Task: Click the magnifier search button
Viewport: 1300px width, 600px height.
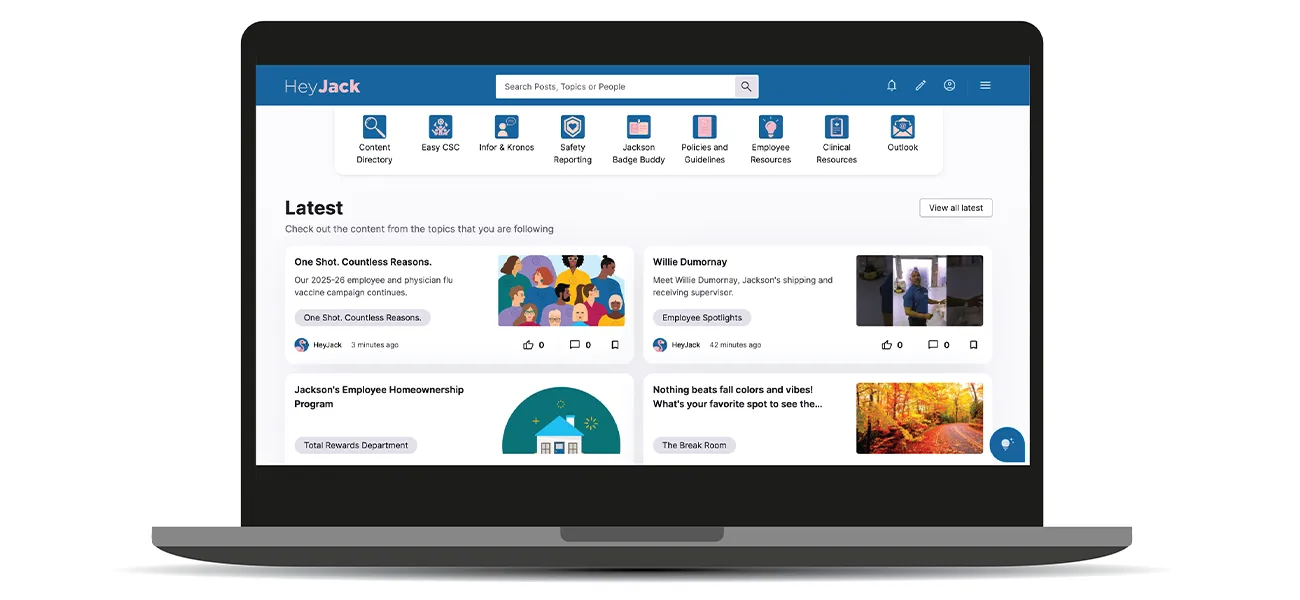Action: 747,87
